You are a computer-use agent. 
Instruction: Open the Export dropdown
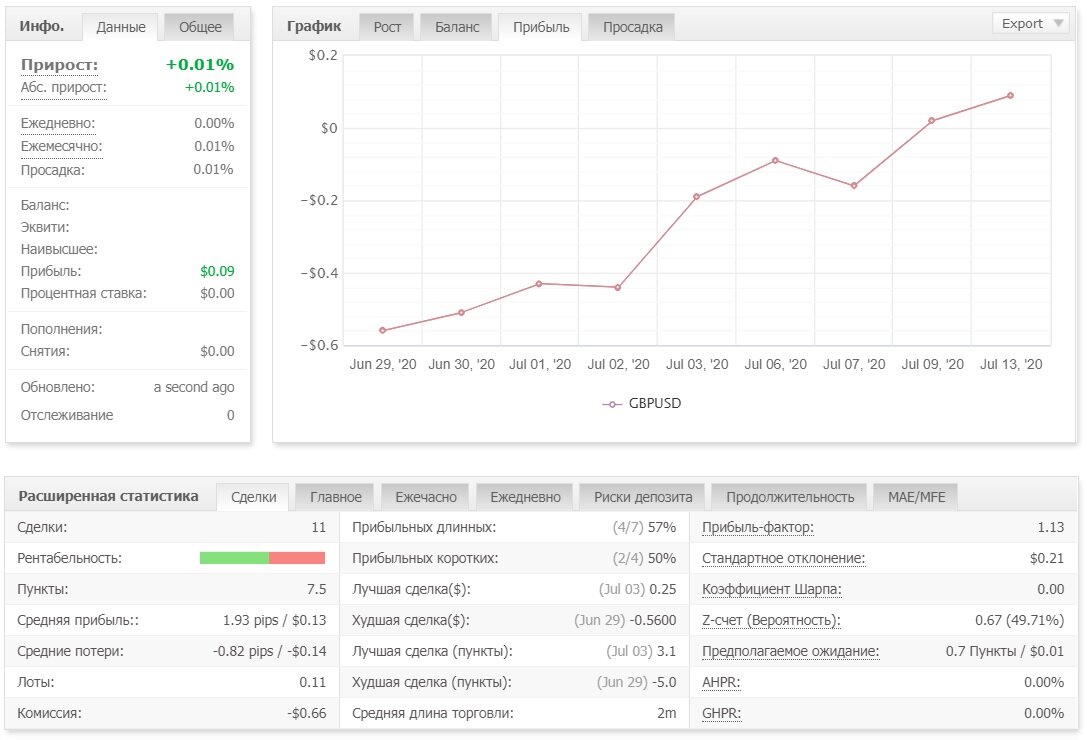[x=1032, y=24]
